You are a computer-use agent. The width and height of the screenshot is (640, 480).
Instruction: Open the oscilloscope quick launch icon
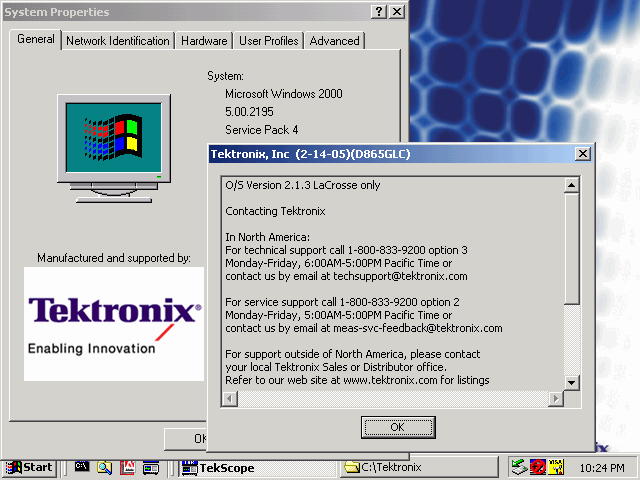pos(151,468)
